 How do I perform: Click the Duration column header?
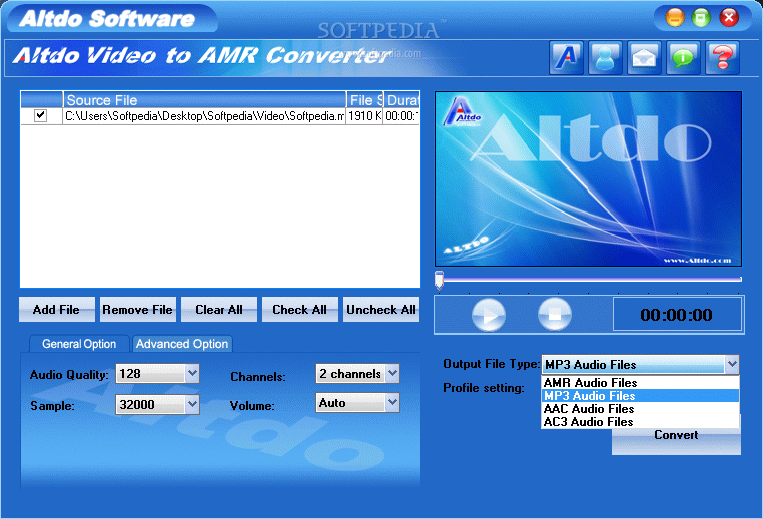click(402, 100)
